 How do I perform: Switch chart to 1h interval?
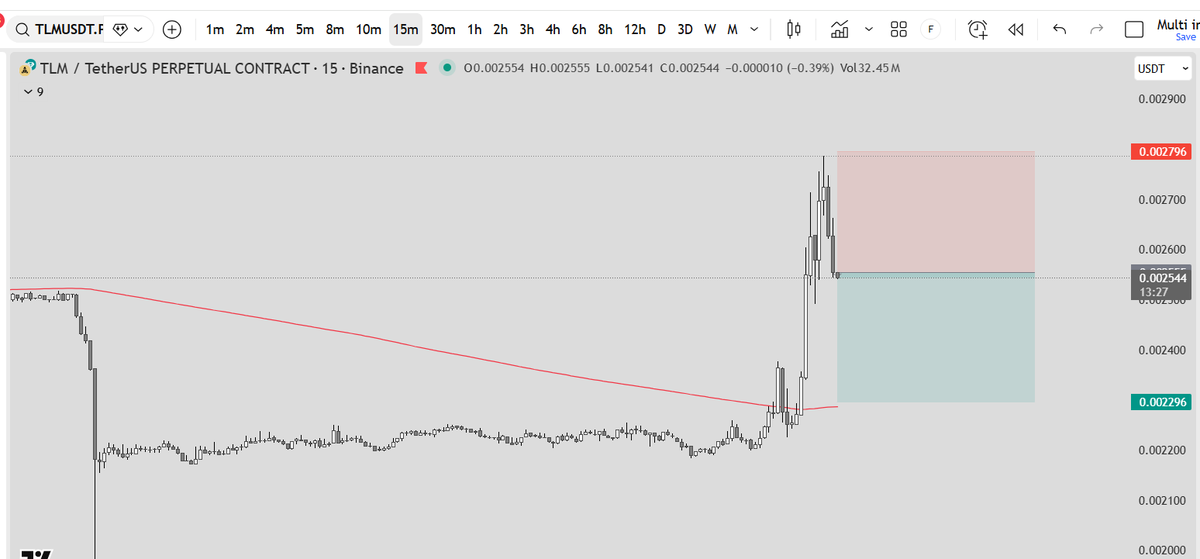click(474, 30)
